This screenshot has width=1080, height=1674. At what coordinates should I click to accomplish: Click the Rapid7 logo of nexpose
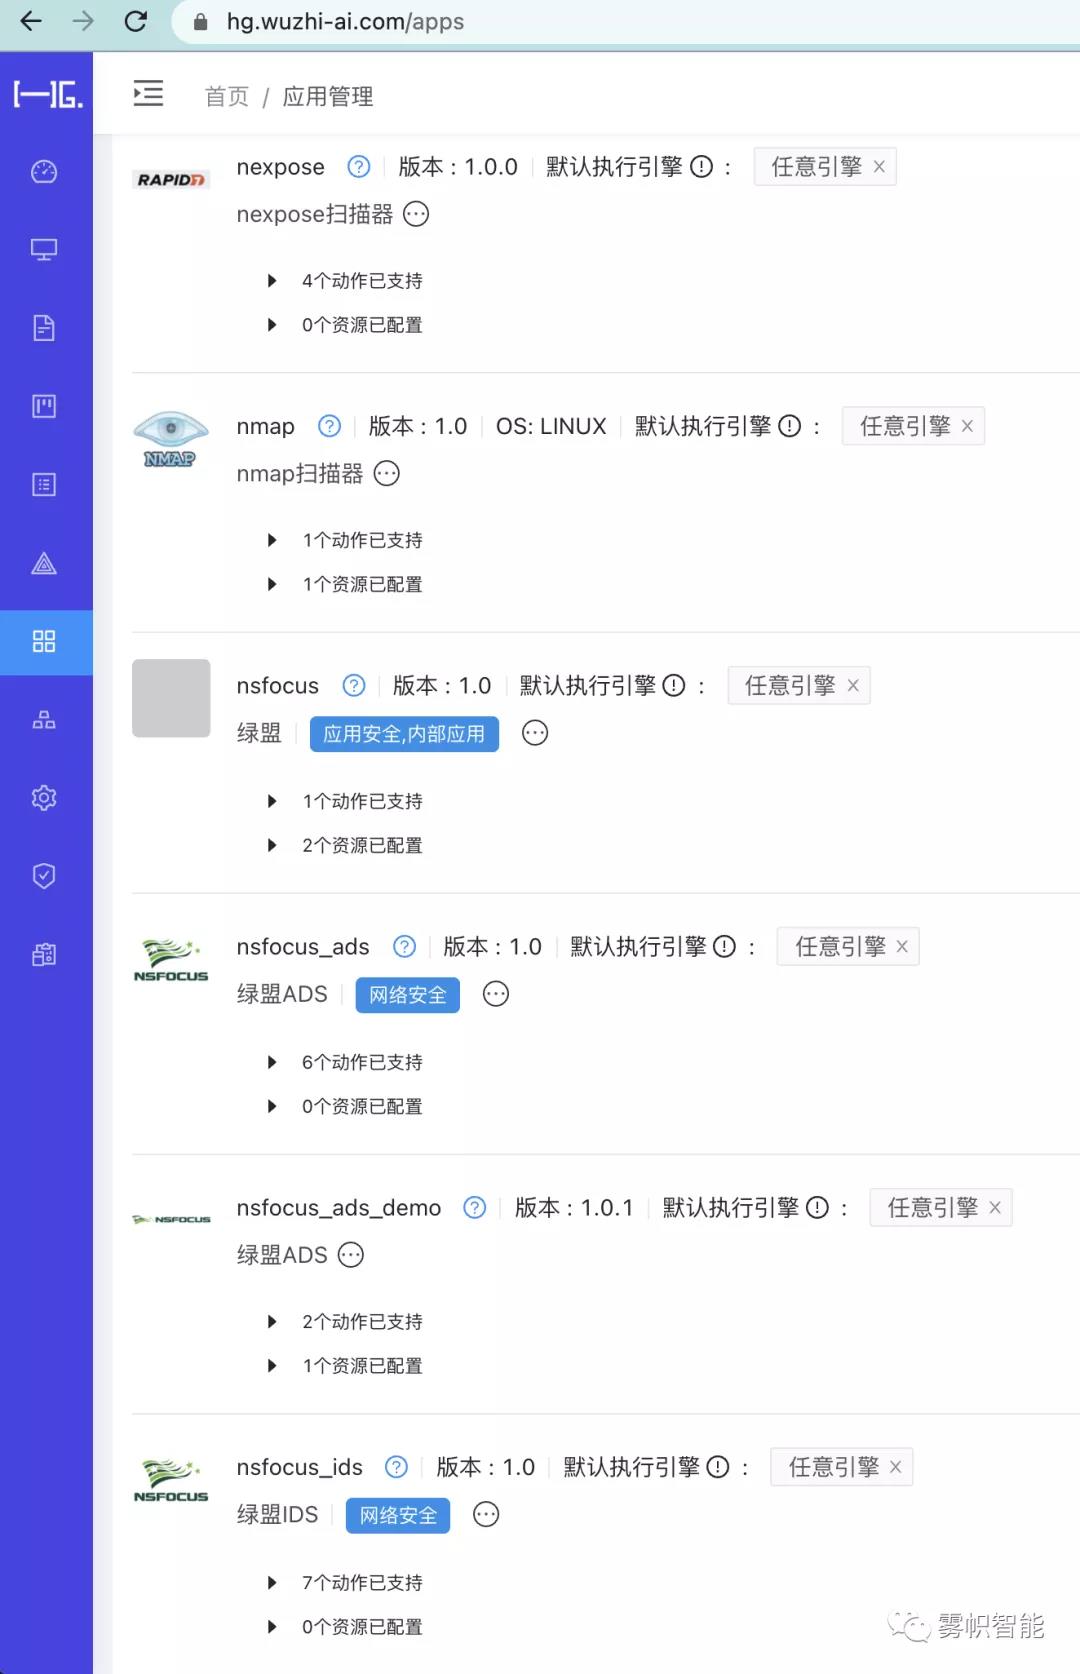(171, 180)
